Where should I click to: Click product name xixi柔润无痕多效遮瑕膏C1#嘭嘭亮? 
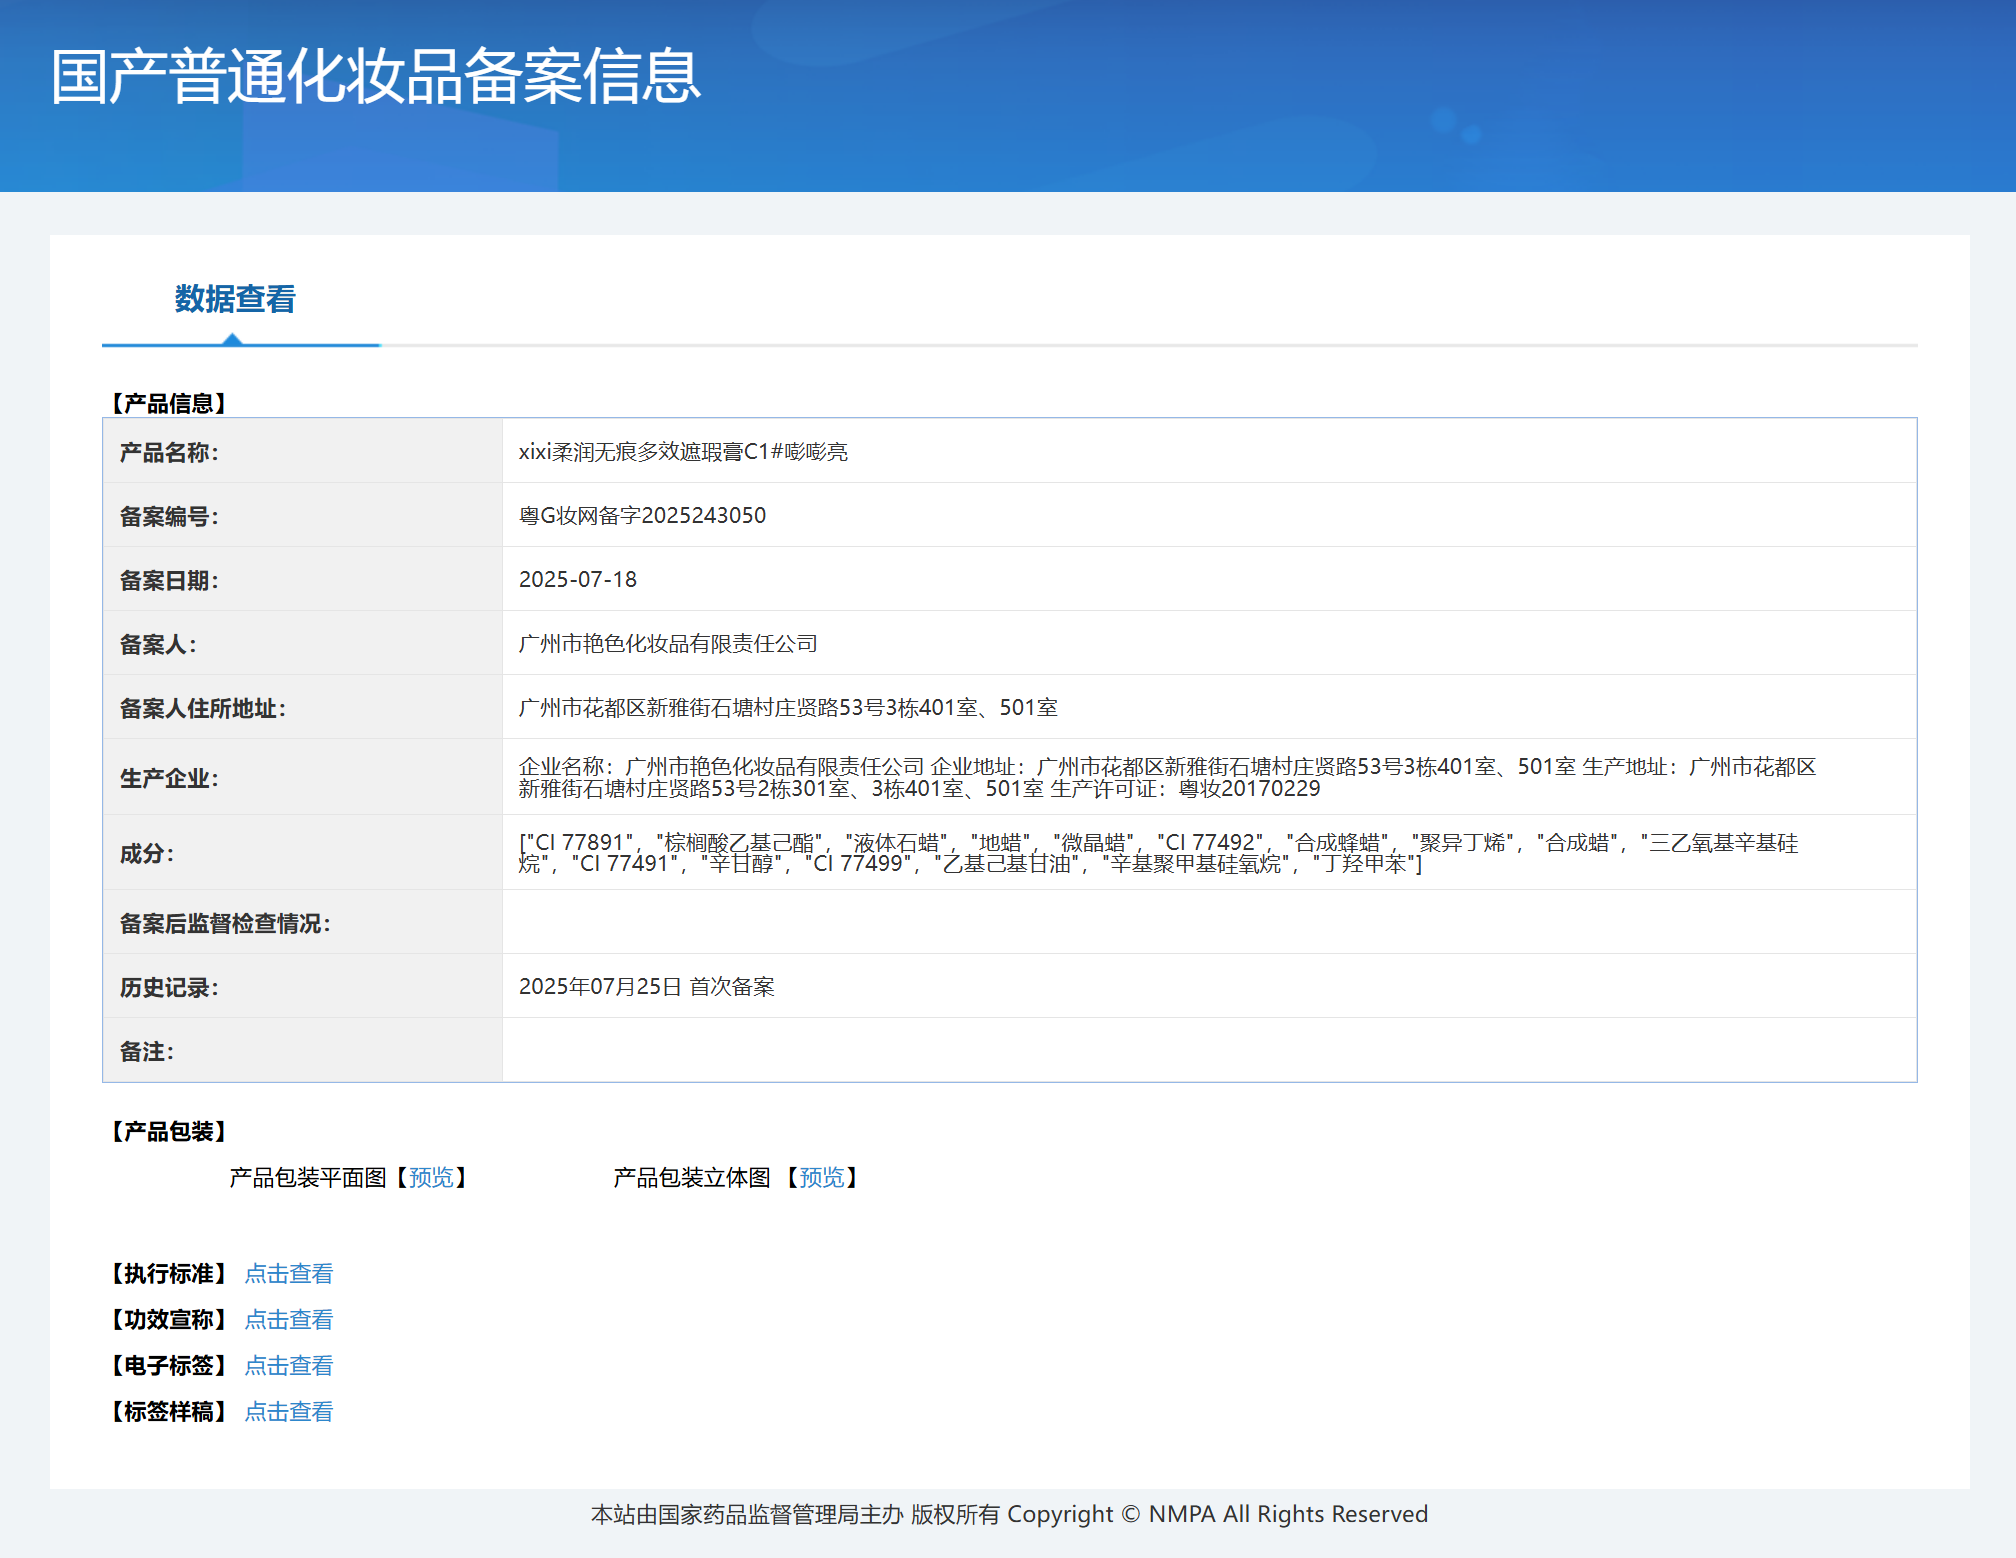(x=683, y=452)
